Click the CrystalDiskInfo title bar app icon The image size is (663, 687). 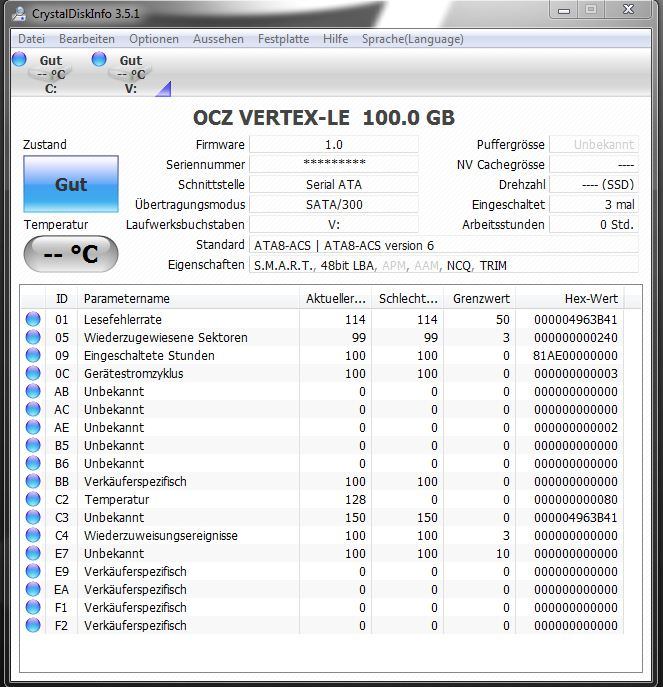pos(19,13)
